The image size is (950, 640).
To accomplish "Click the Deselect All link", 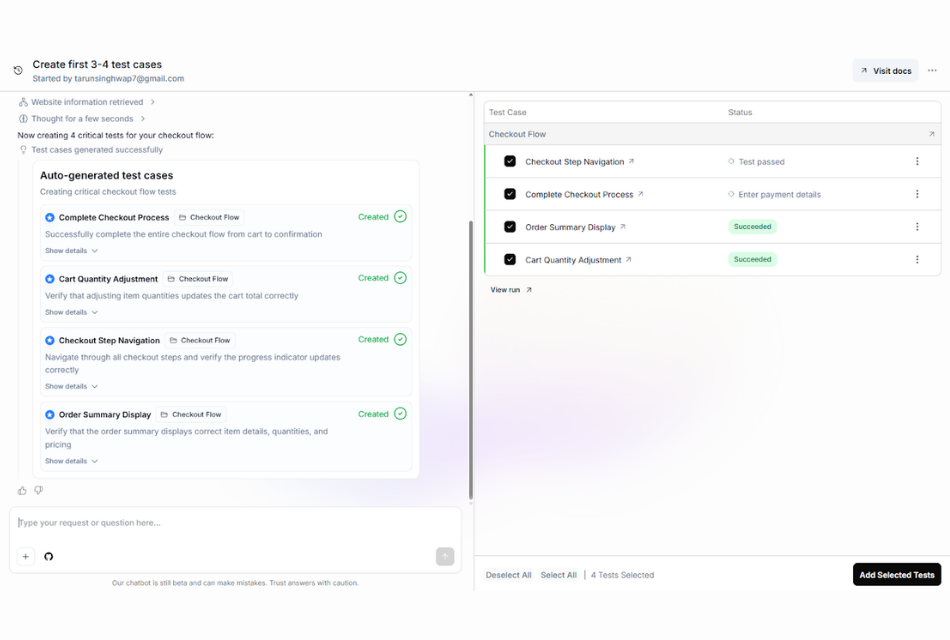I will tap(508, 575).
